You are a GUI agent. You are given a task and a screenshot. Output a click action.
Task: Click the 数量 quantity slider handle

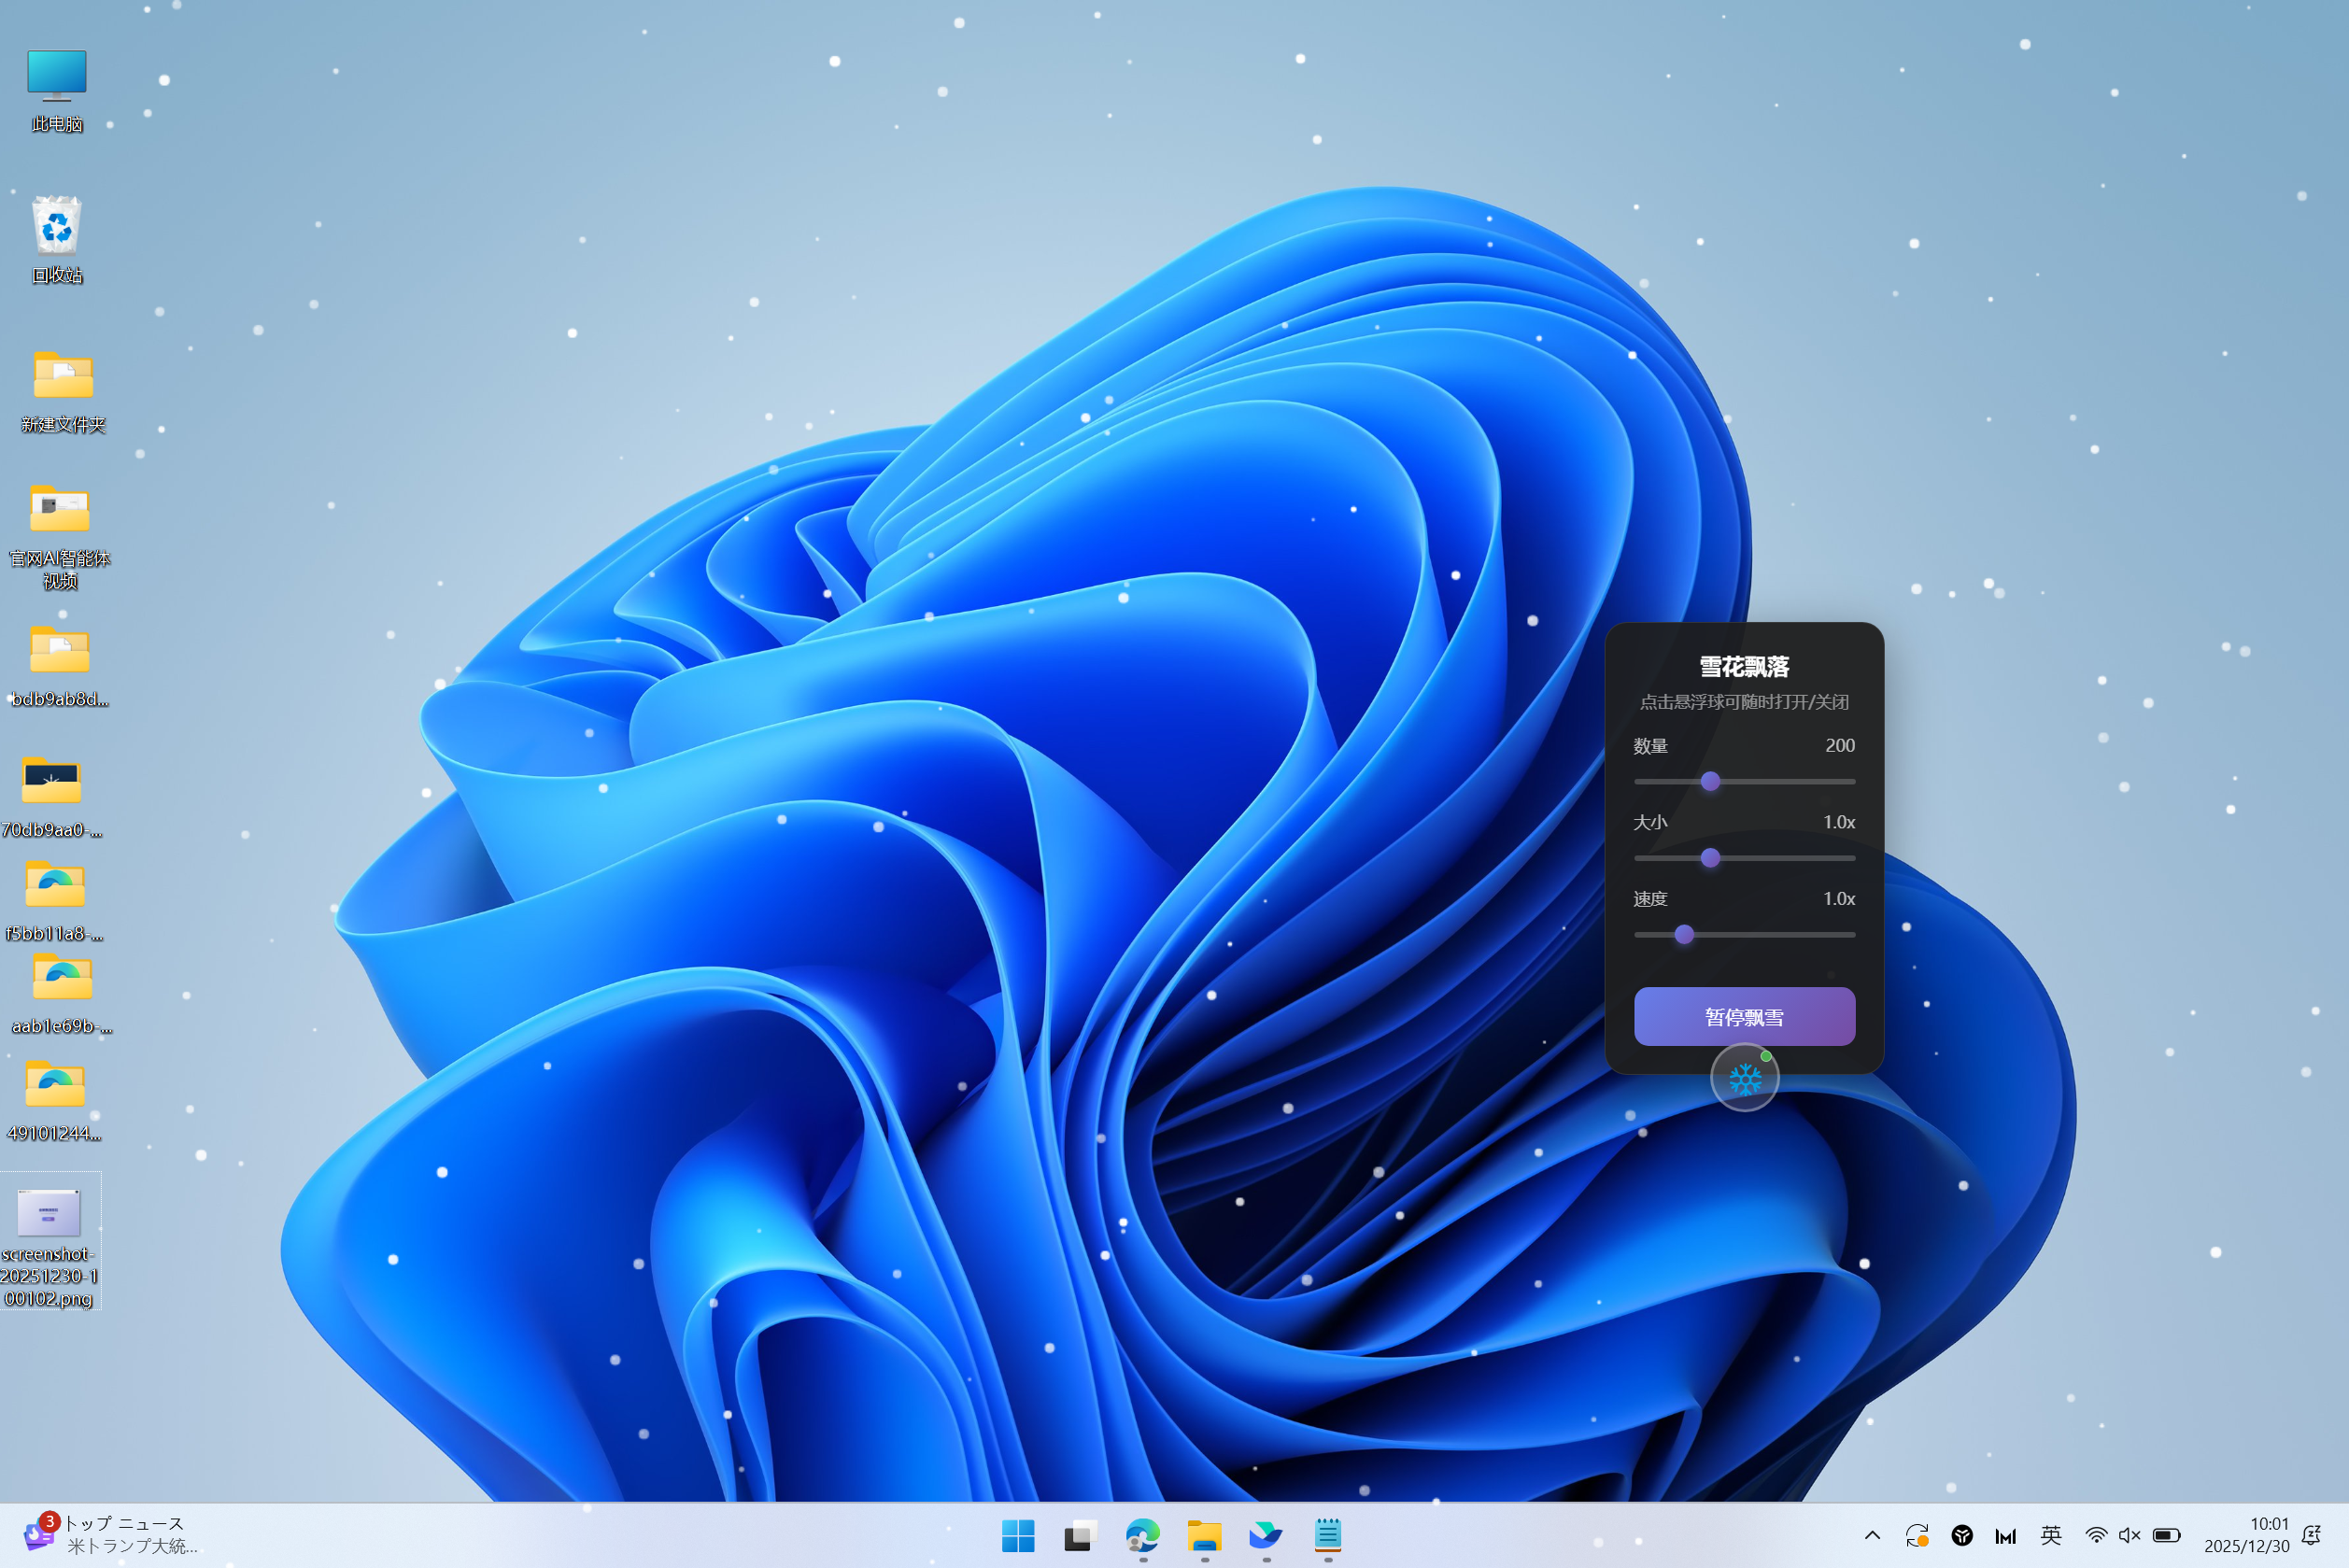1710,781
